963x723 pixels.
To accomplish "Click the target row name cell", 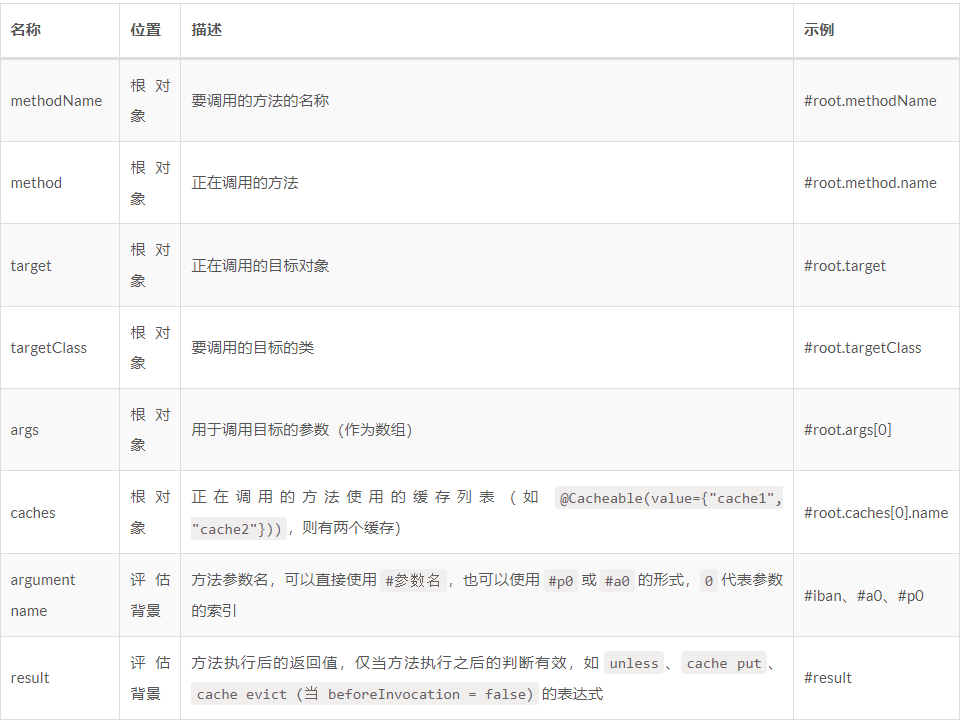I will pos(30,265).
